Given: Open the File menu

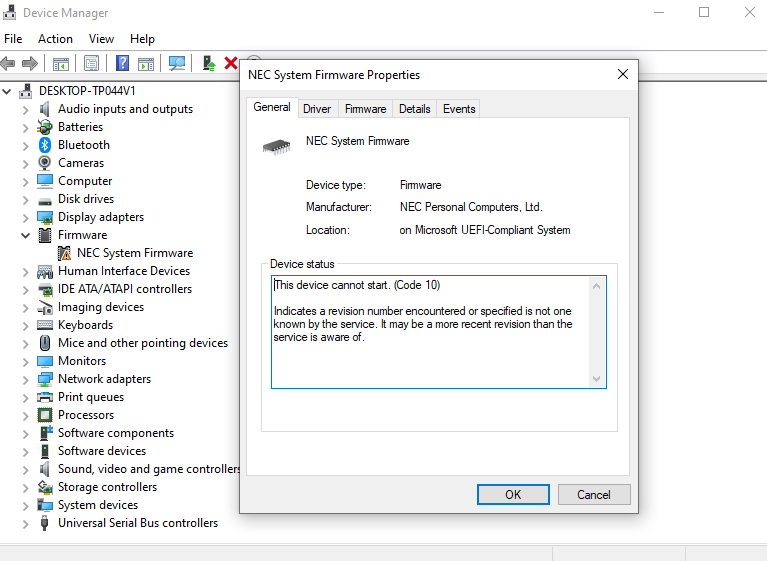Looking at the screenshot, I should pyautogui.click(x=13, y=39).
